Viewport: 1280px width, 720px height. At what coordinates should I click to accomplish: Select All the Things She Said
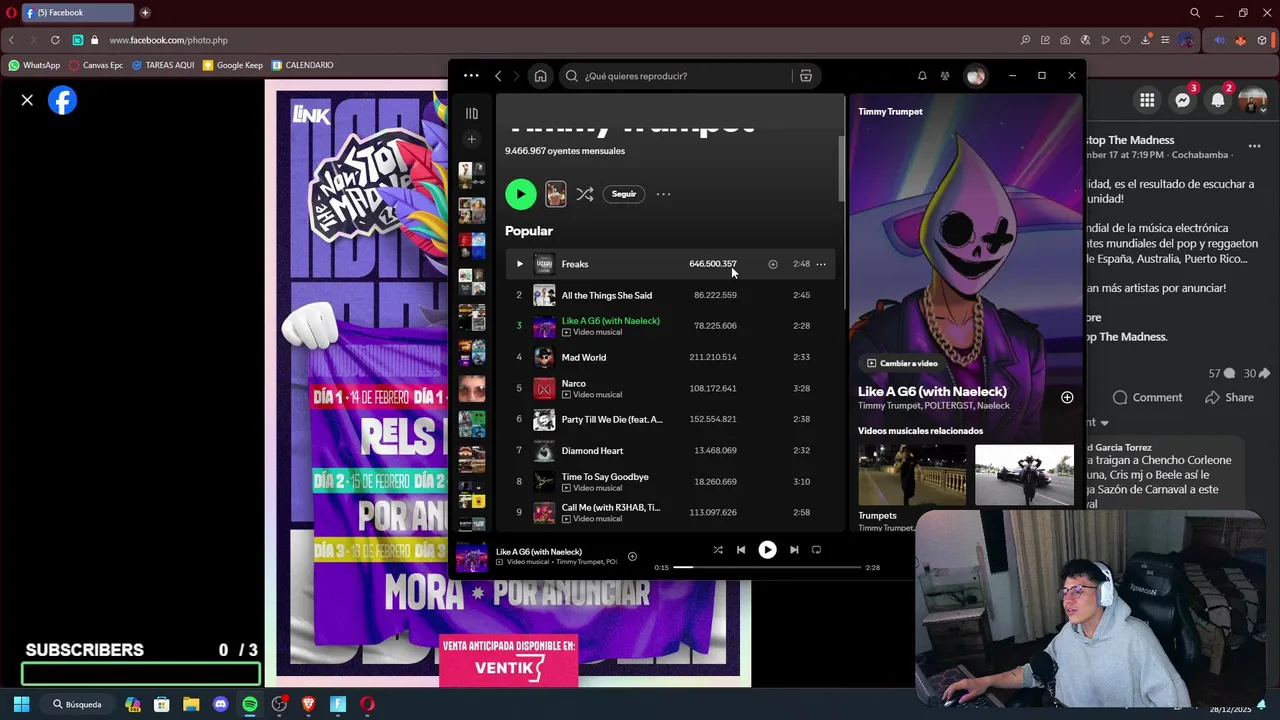tap(606, 295)
